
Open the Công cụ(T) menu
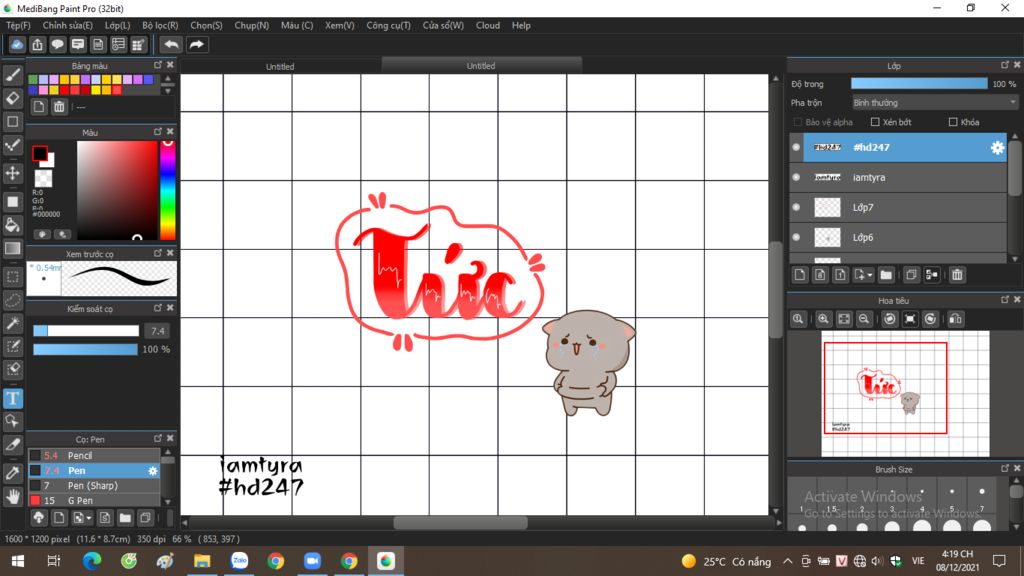388,25
